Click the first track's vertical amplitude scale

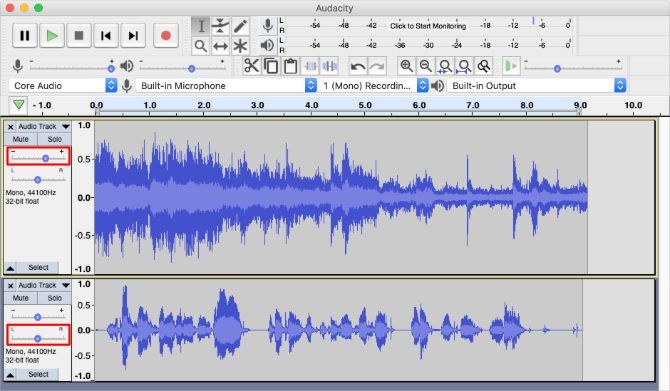83,197
